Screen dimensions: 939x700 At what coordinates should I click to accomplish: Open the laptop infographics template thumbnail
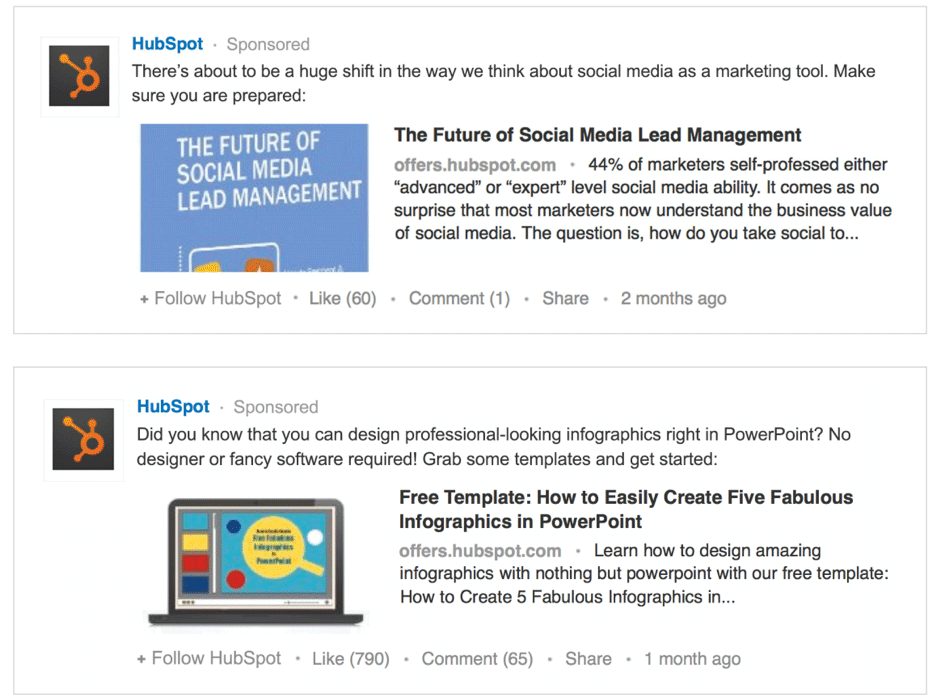point(255,561)
